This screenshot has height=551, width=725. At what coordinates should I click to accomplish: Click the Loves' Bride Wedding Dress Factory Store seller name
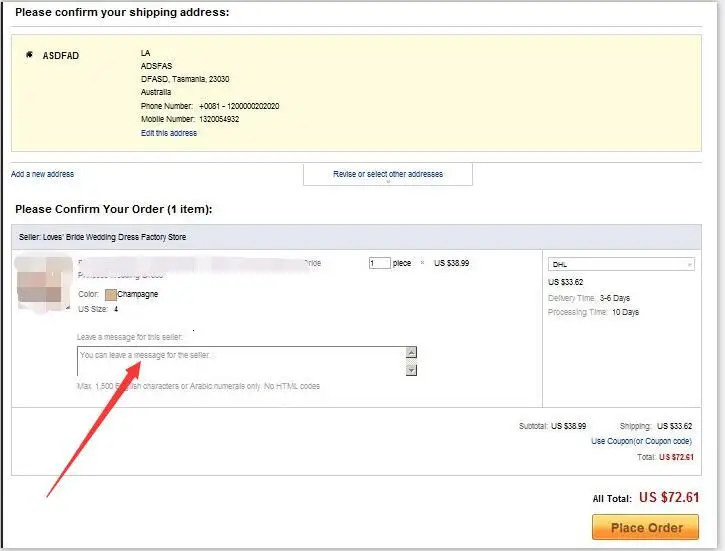coord(115,237)
